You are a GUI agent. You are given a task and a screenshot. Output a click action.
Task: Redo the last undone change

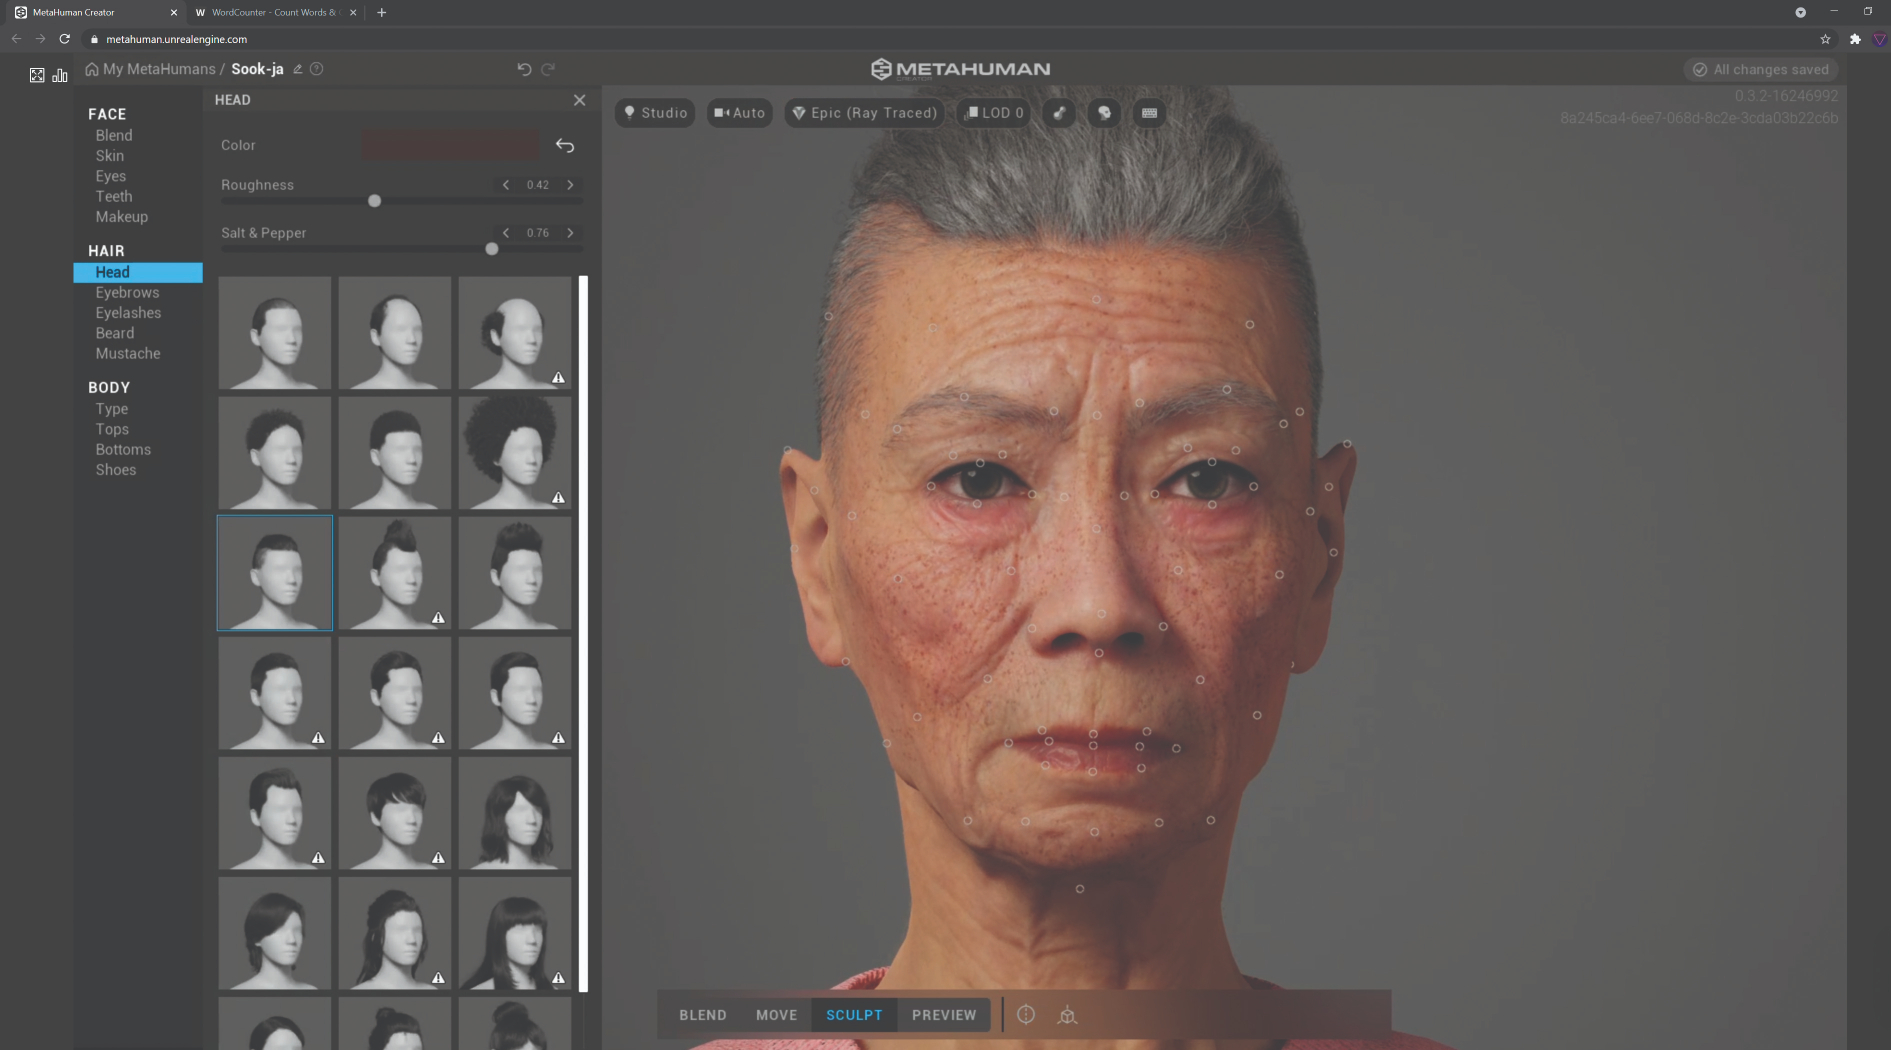point(548,69)
